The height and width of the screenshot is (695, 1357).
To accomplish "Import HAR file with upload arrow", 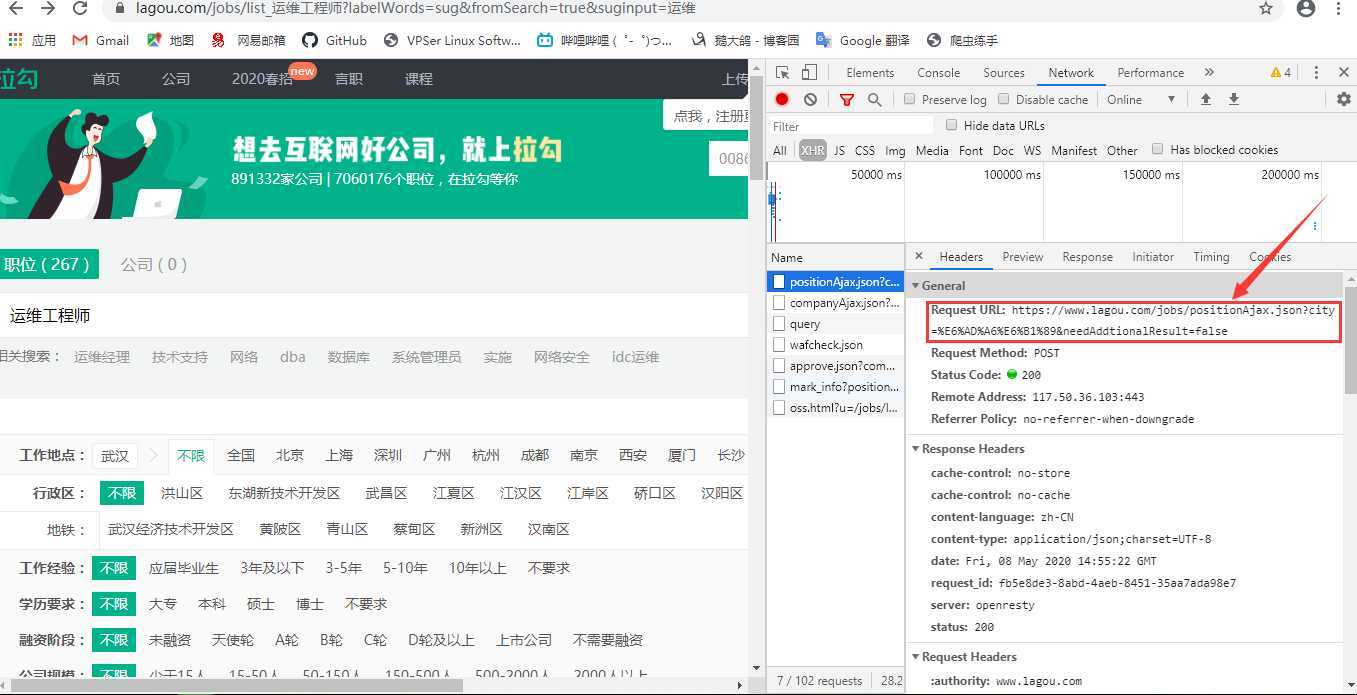I will 1206,99.
